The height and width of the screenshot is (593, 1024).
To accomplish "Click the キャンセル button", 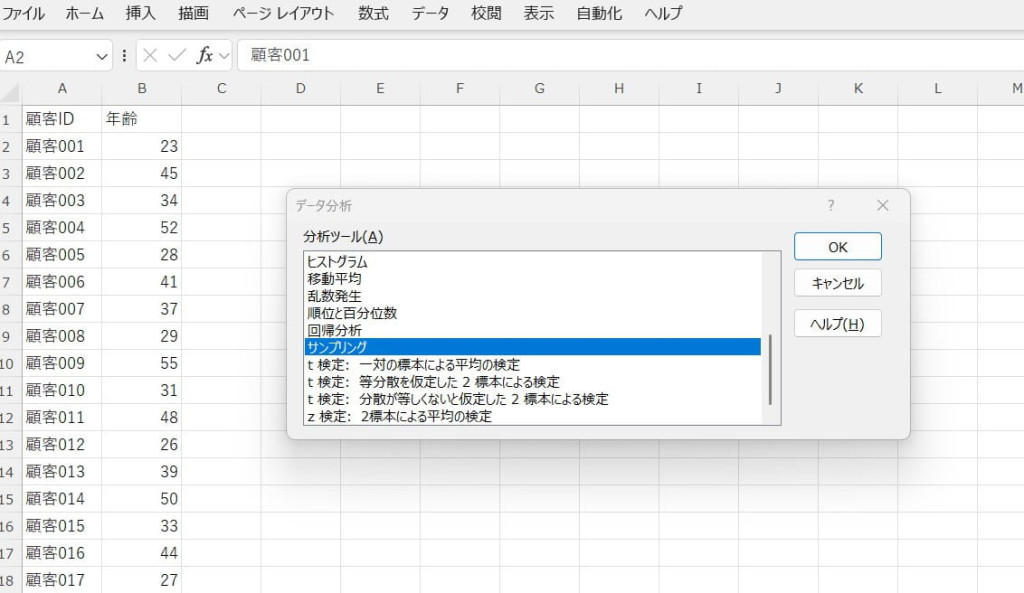I will [837, 283].
